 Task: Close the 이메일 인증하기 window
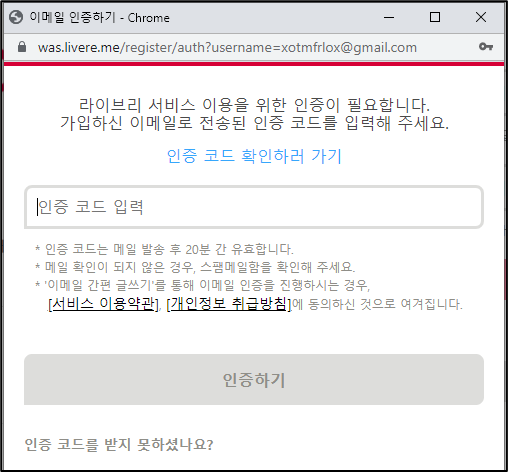[481, 17]
